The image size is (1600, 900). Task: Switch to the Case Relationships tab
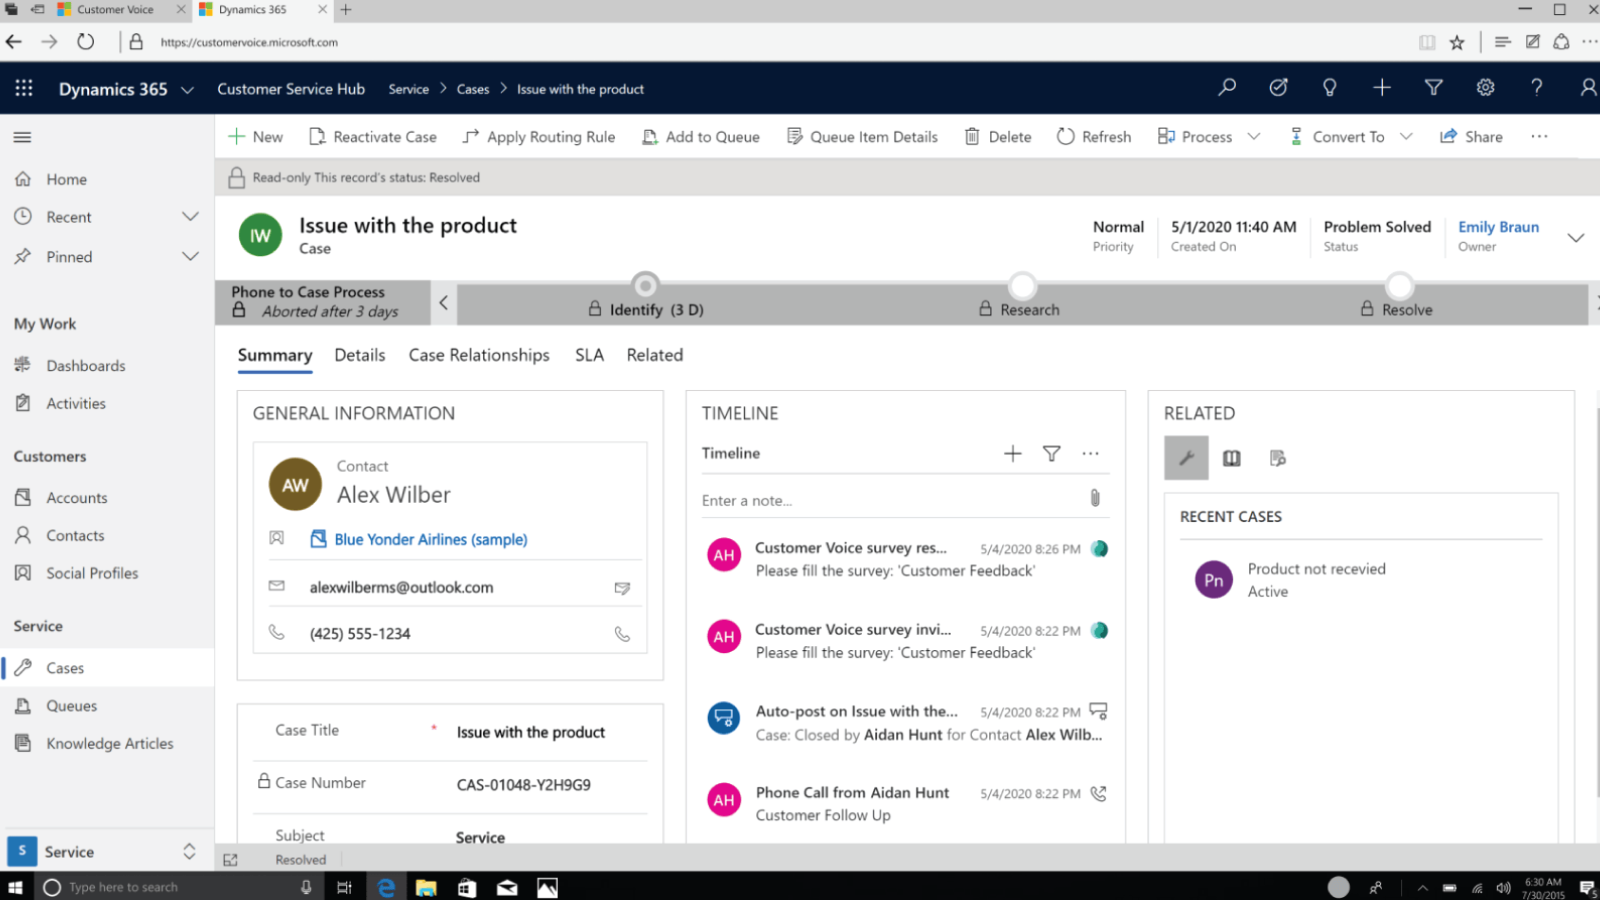479,355
